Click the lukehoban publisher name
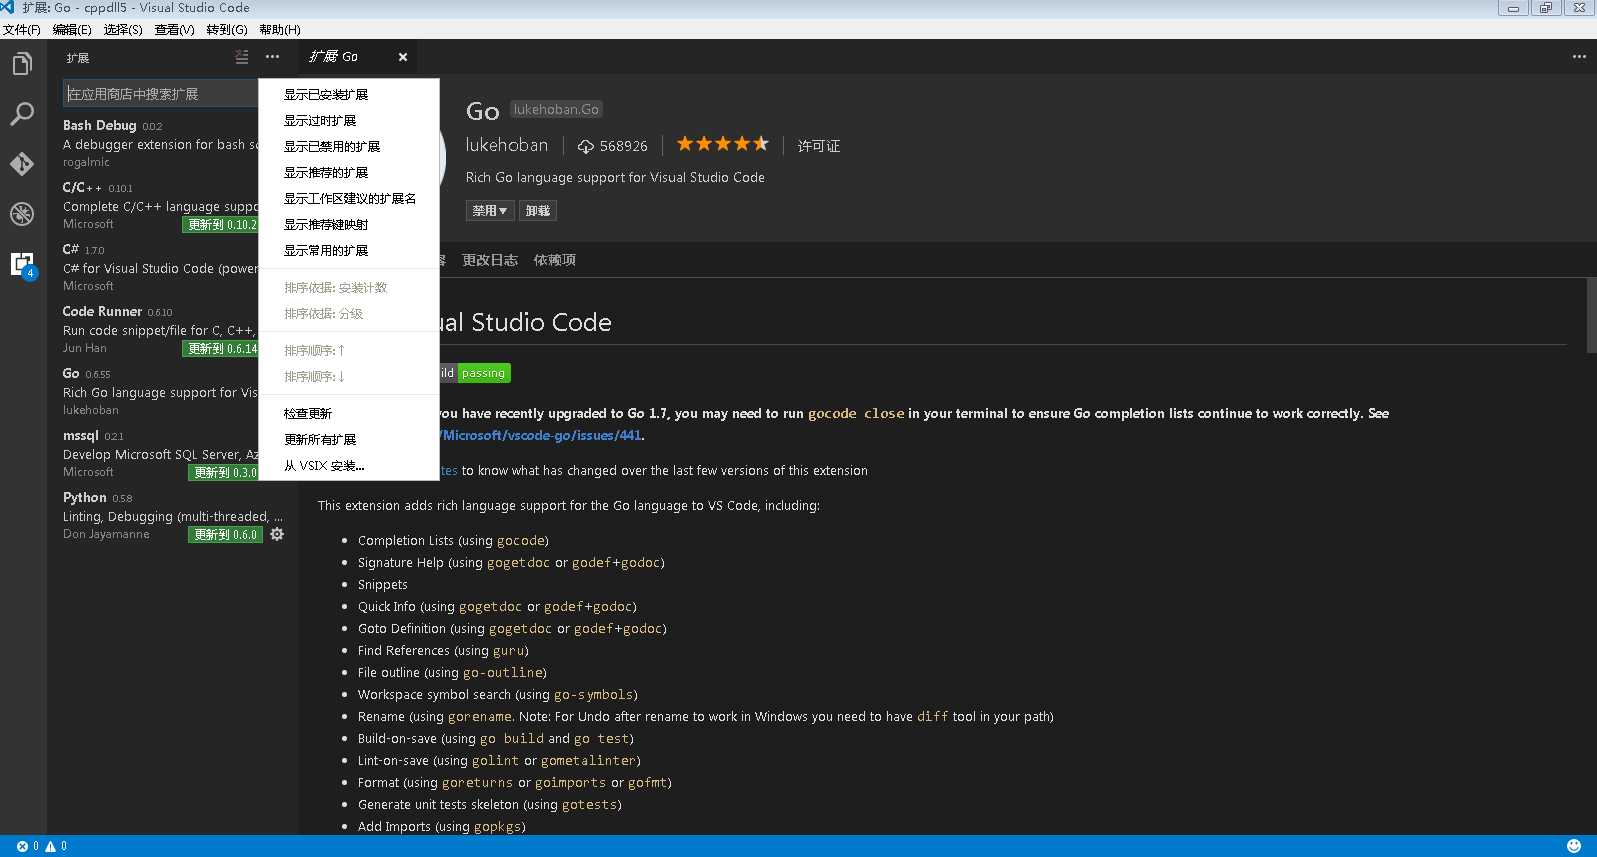 [x=507, y=145]
